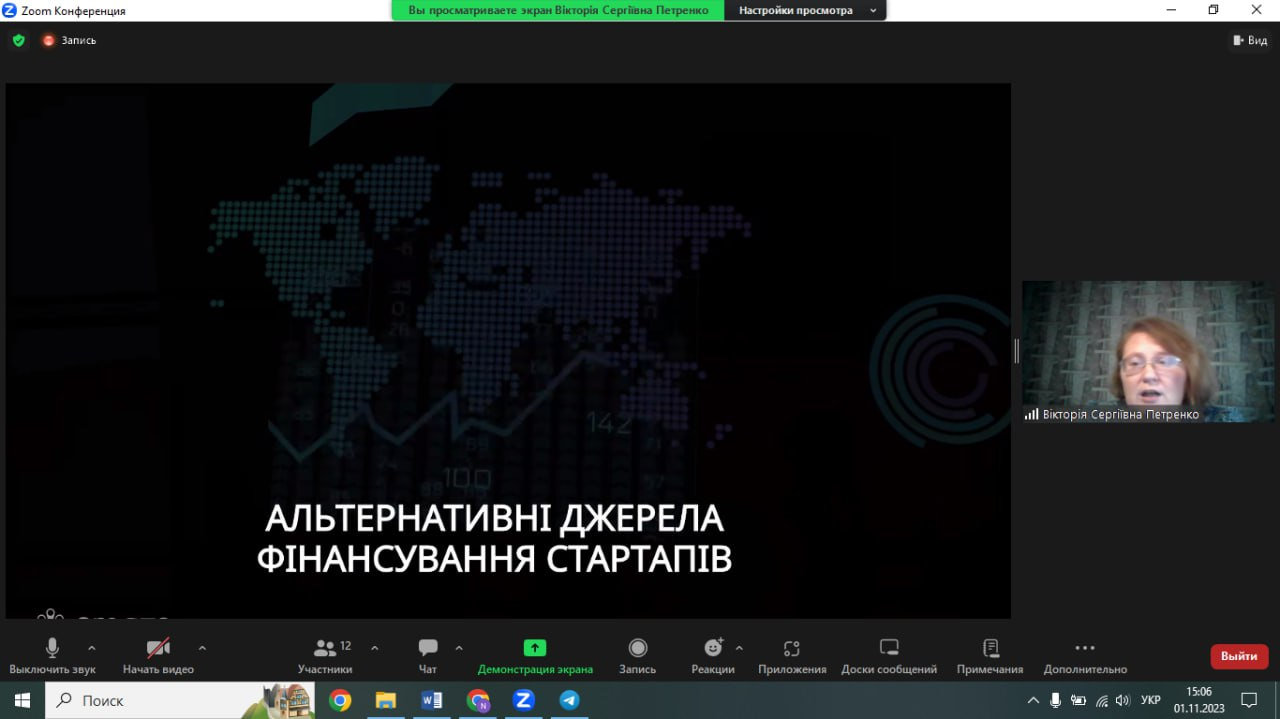Click the panel divider handle beside video

point(1016,350)
